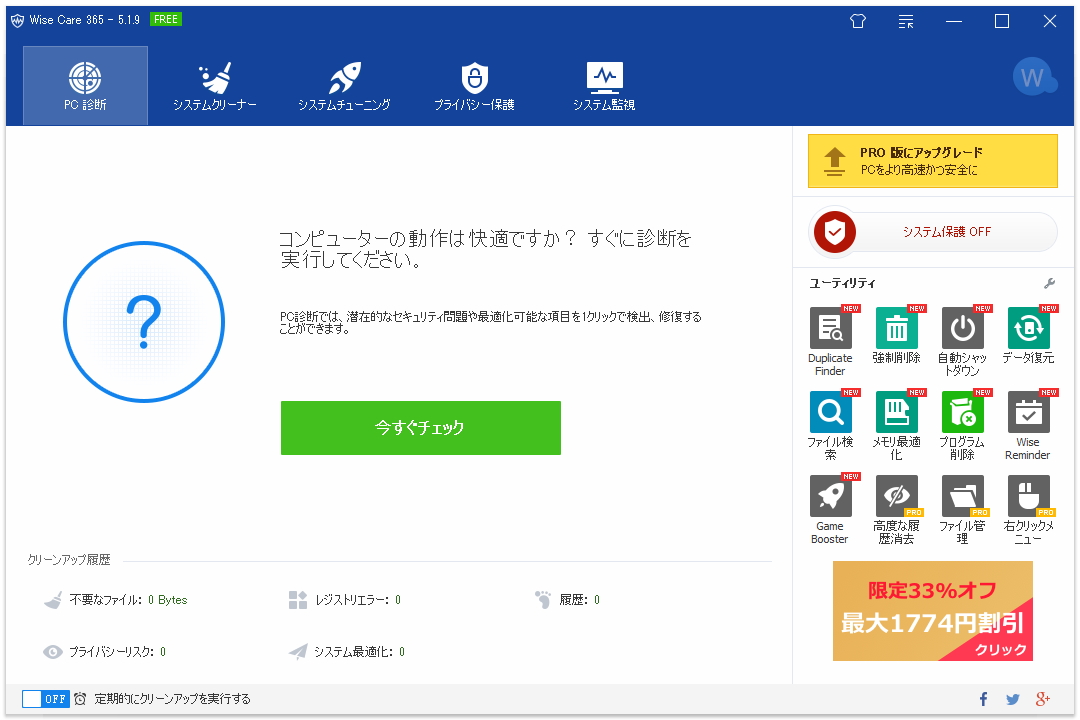Screen dimensions: 1080x720
Task: Enable system protection (システム保護)
Action: [932, 232]
